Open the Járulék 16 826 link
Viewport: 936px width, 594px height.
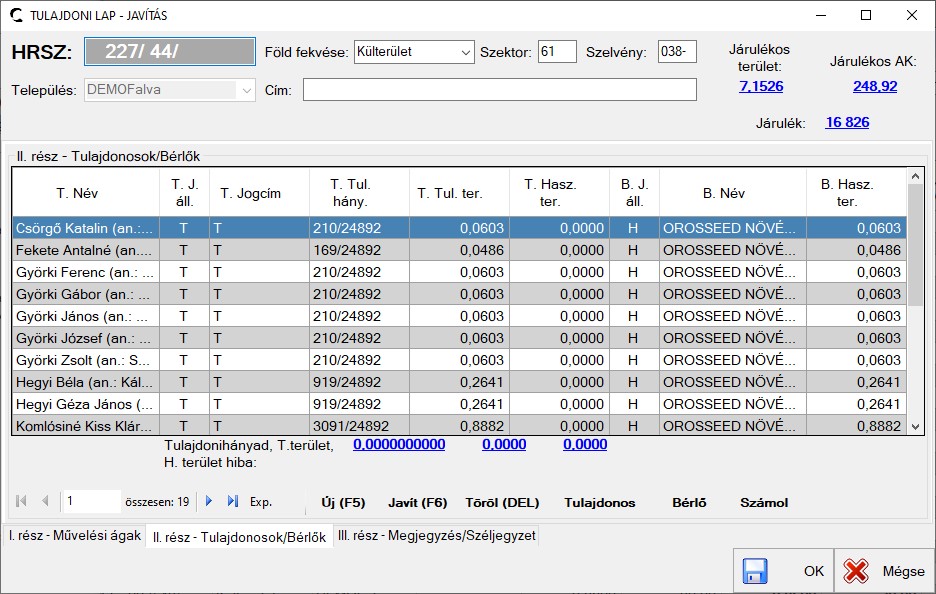click(x=847, y=122)
